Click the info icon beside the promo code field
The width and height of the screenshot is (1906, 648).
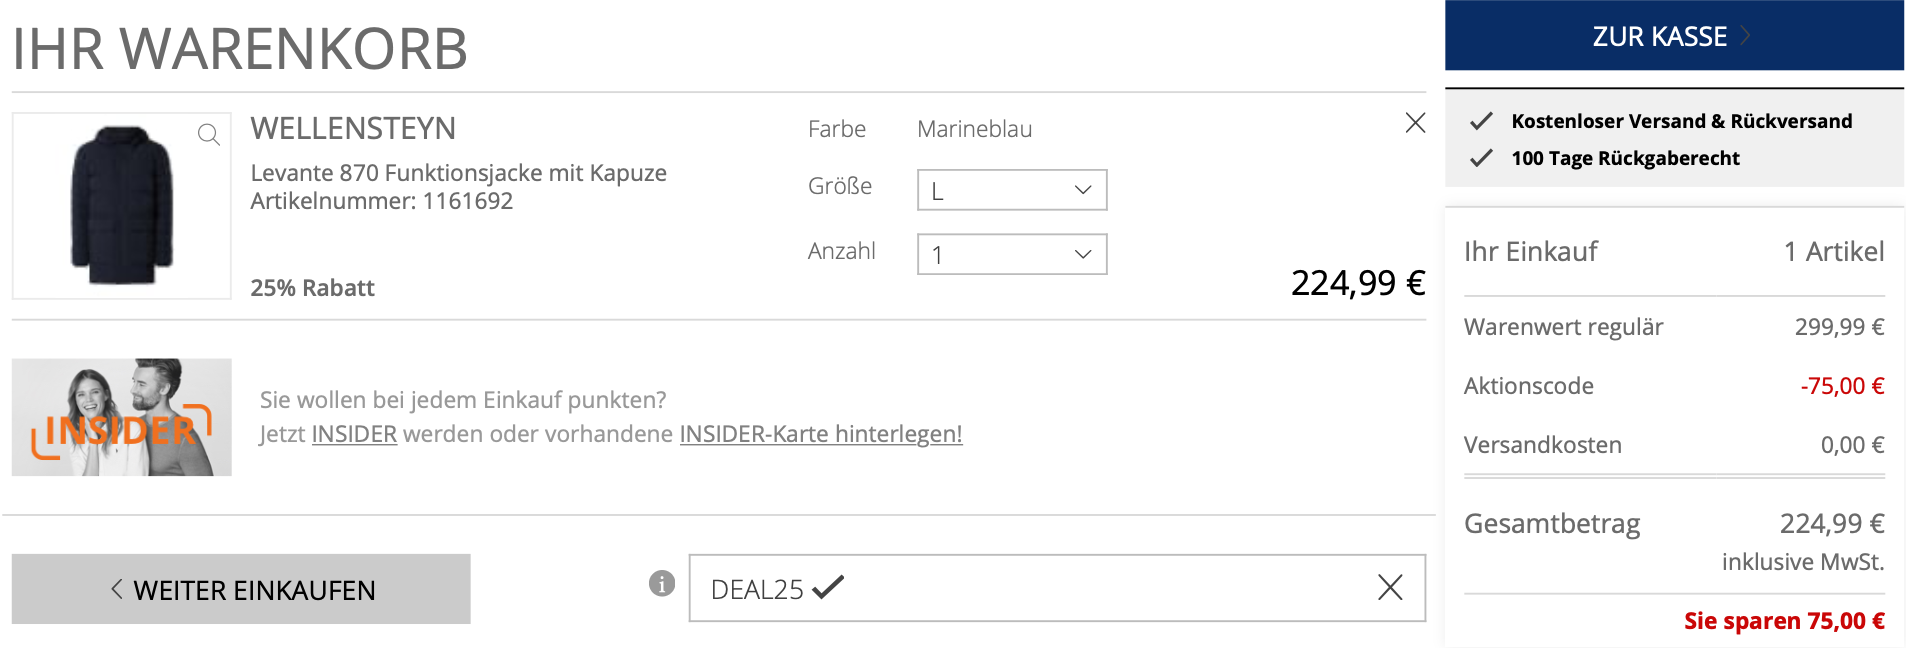coord(661,584)
